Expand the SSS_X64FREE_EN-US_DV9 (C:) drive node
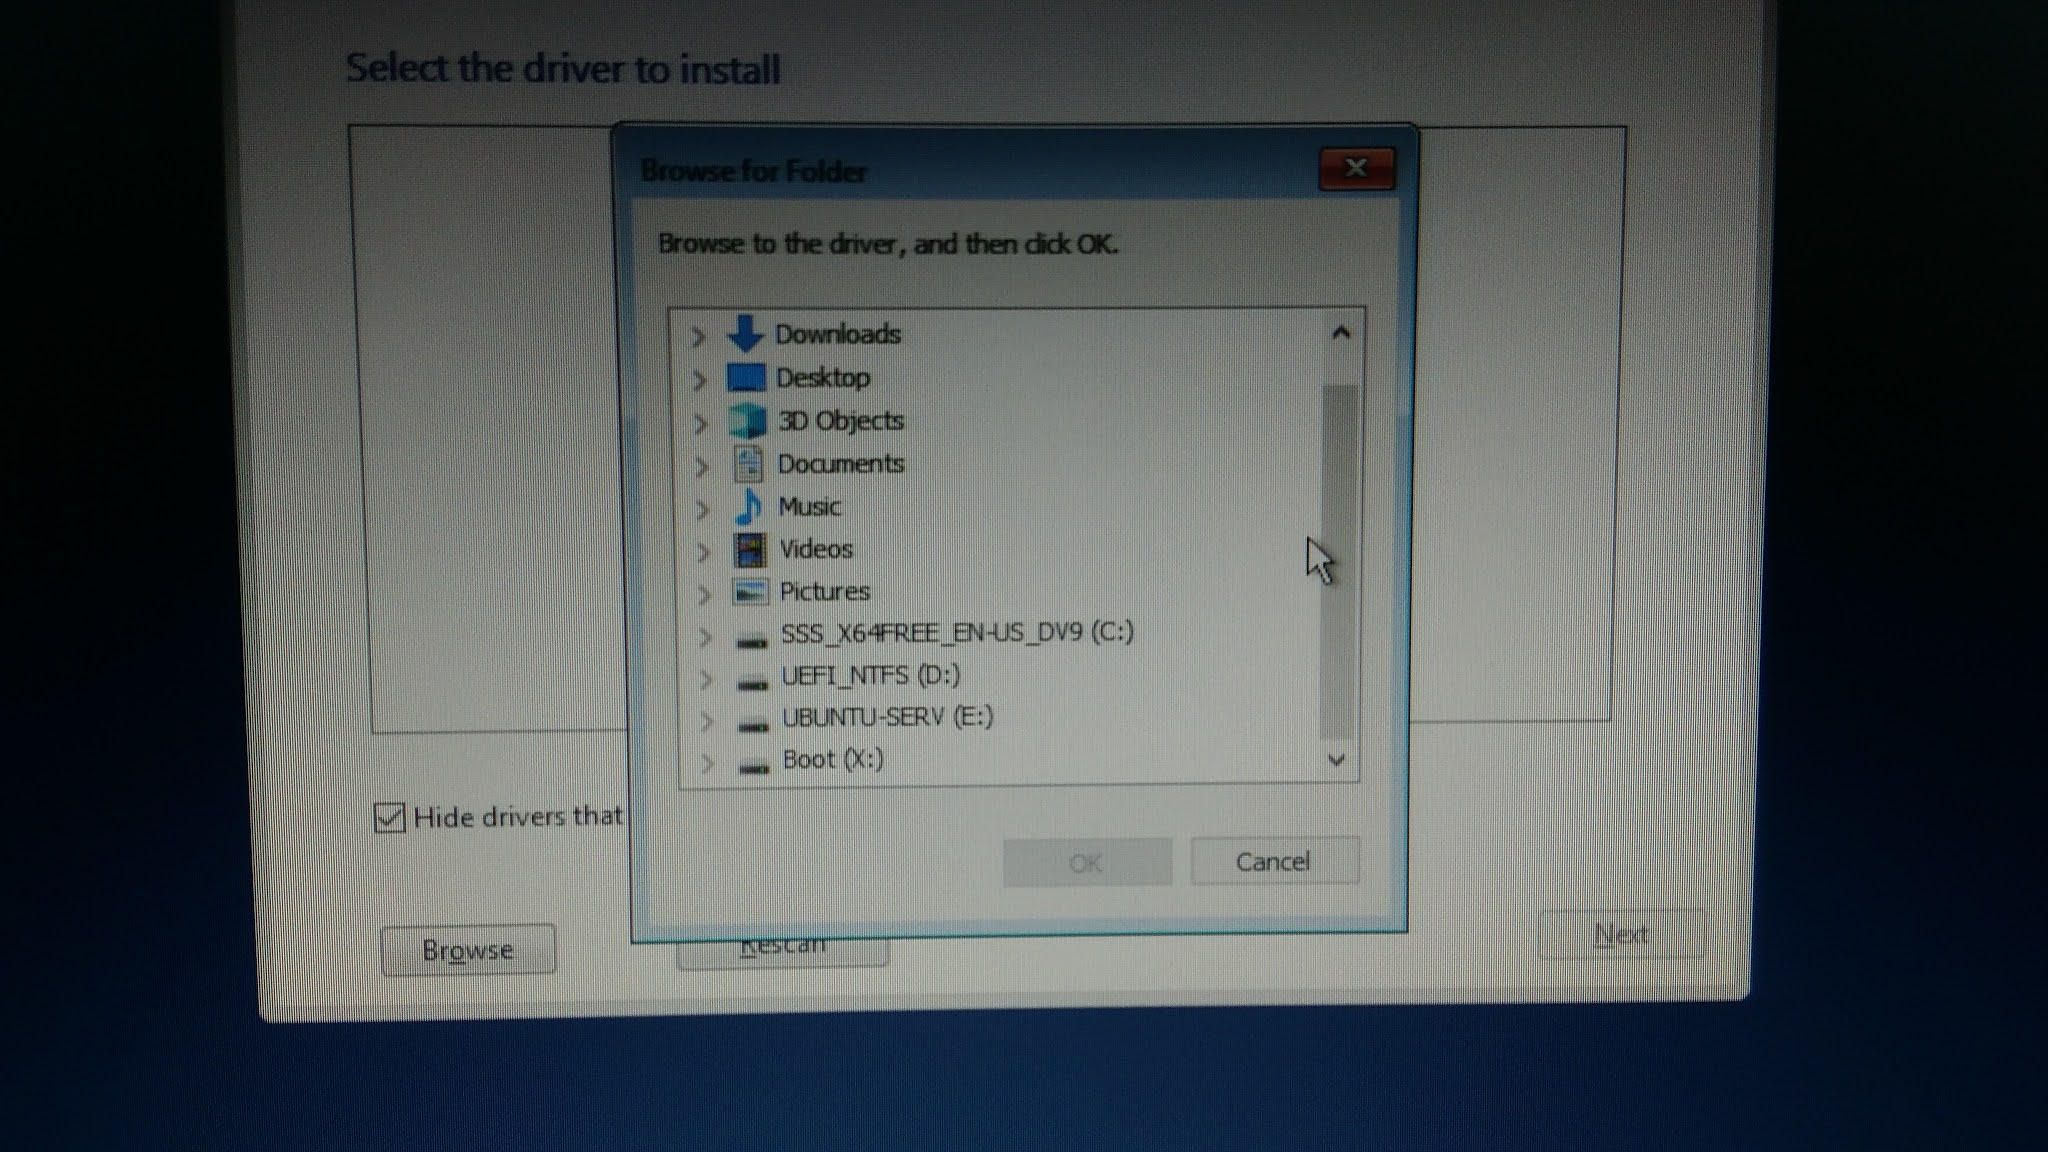Viewport: 2048px width, 1152px height. pyautogui.click(x=705, y=636)
